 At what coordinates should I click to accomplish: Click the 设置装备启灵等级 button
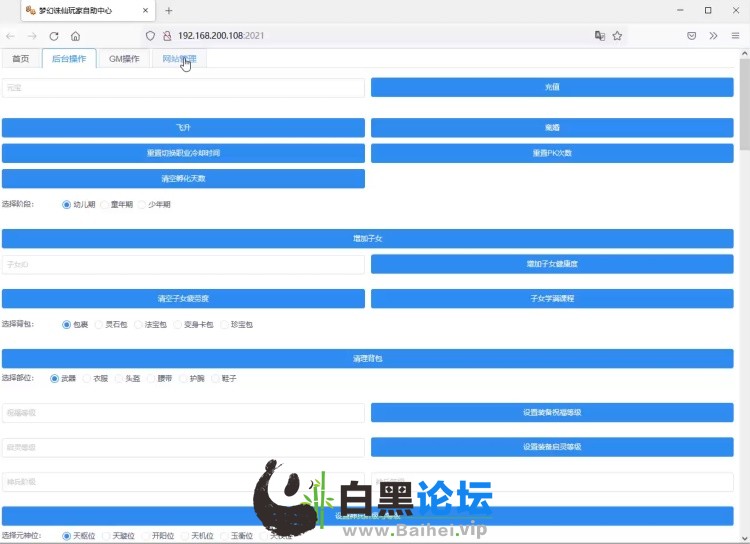point(552,447)
